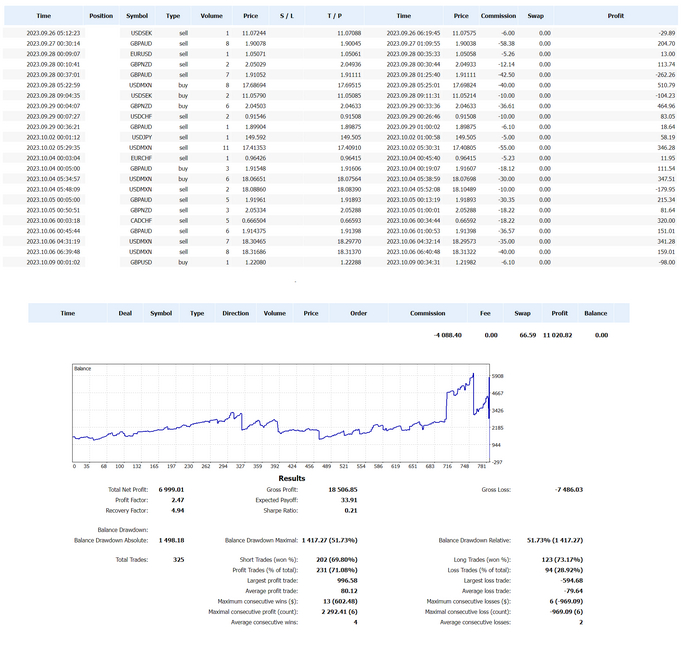This screenshot has width=700, height=648.
Task: Select the -297 y-axis label
Action: click(x=497, y=462)
